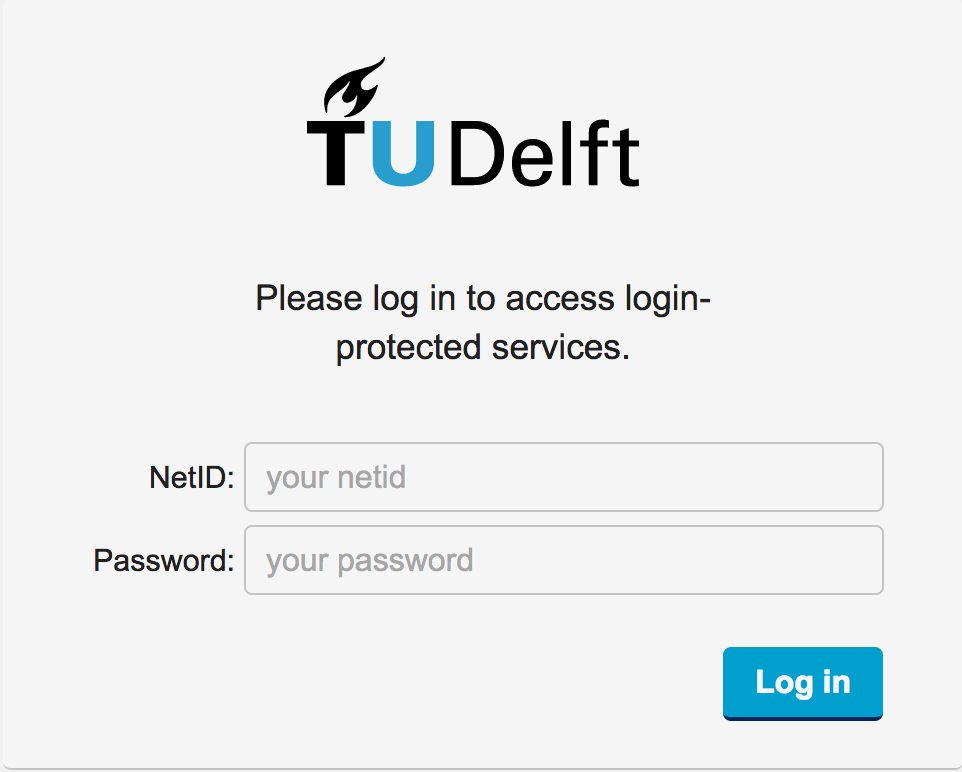Click the 'protected services.' text line
962x772 pixels.
[x=482, y=349]
